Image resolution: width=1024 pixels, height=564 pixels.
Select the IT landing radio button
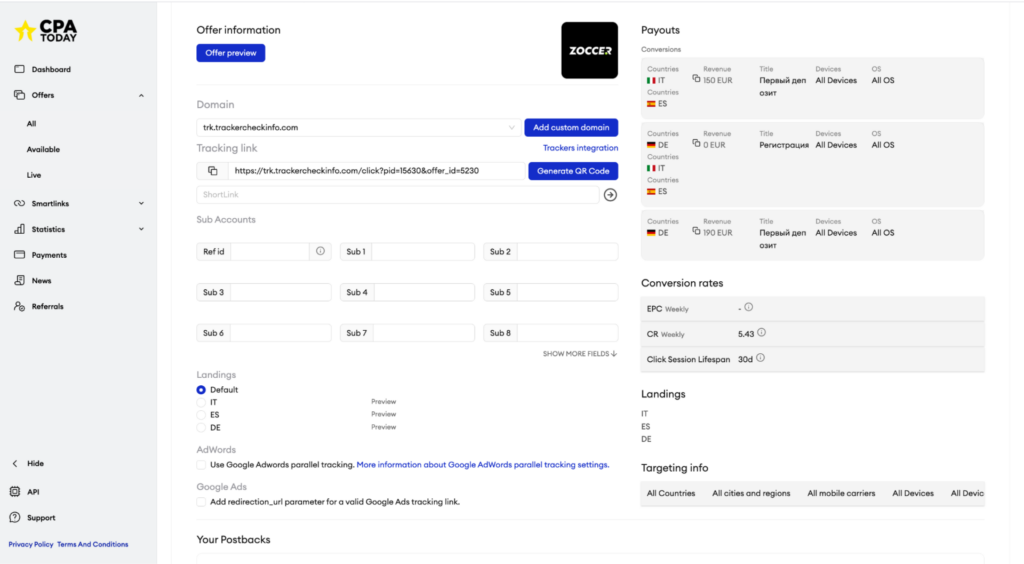click(x=201, y=403)
